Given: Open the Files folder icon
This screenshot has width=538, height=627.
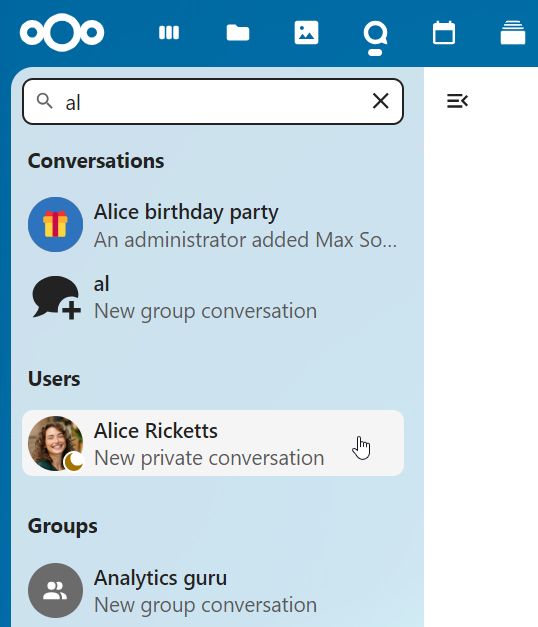Looking at the screenshot, I should click(x=238, y=33).
